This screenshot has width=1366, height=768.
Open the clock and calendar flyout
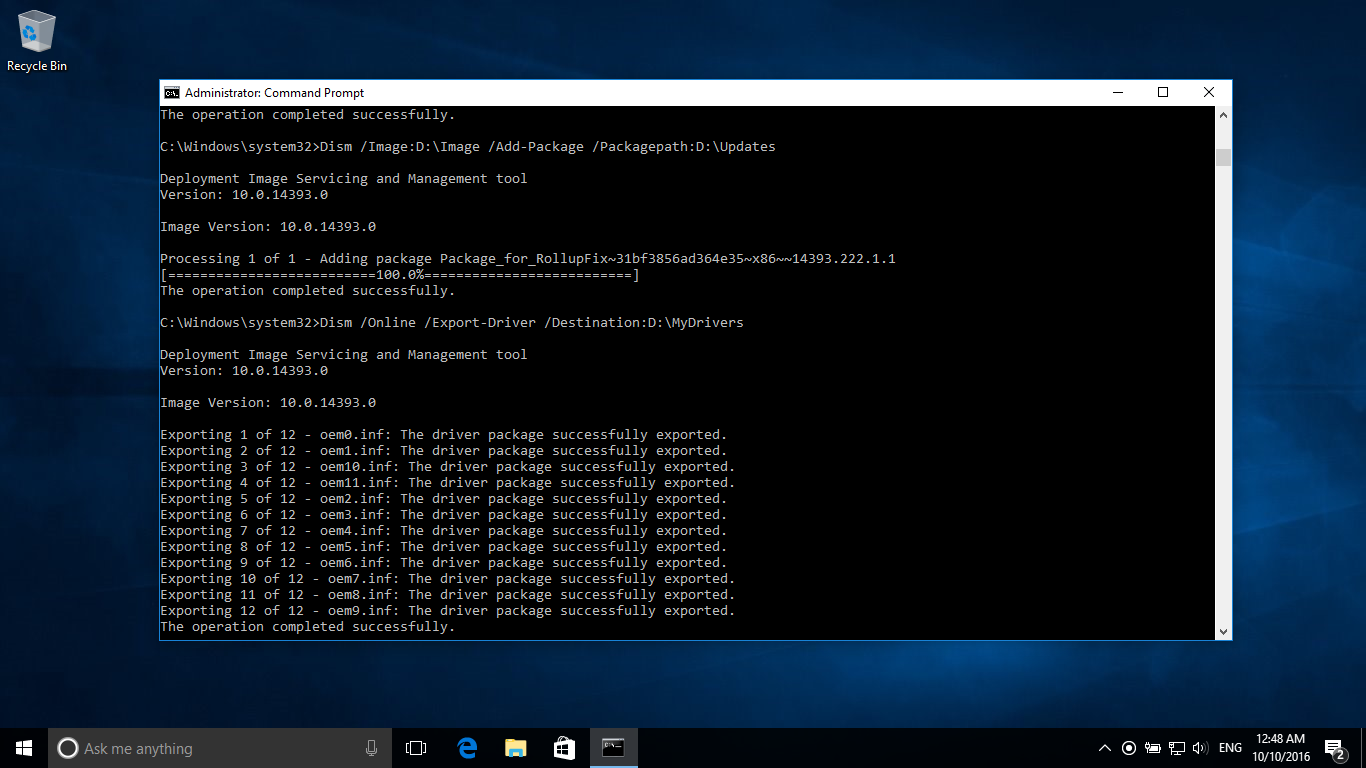[x=1281, y=748]
